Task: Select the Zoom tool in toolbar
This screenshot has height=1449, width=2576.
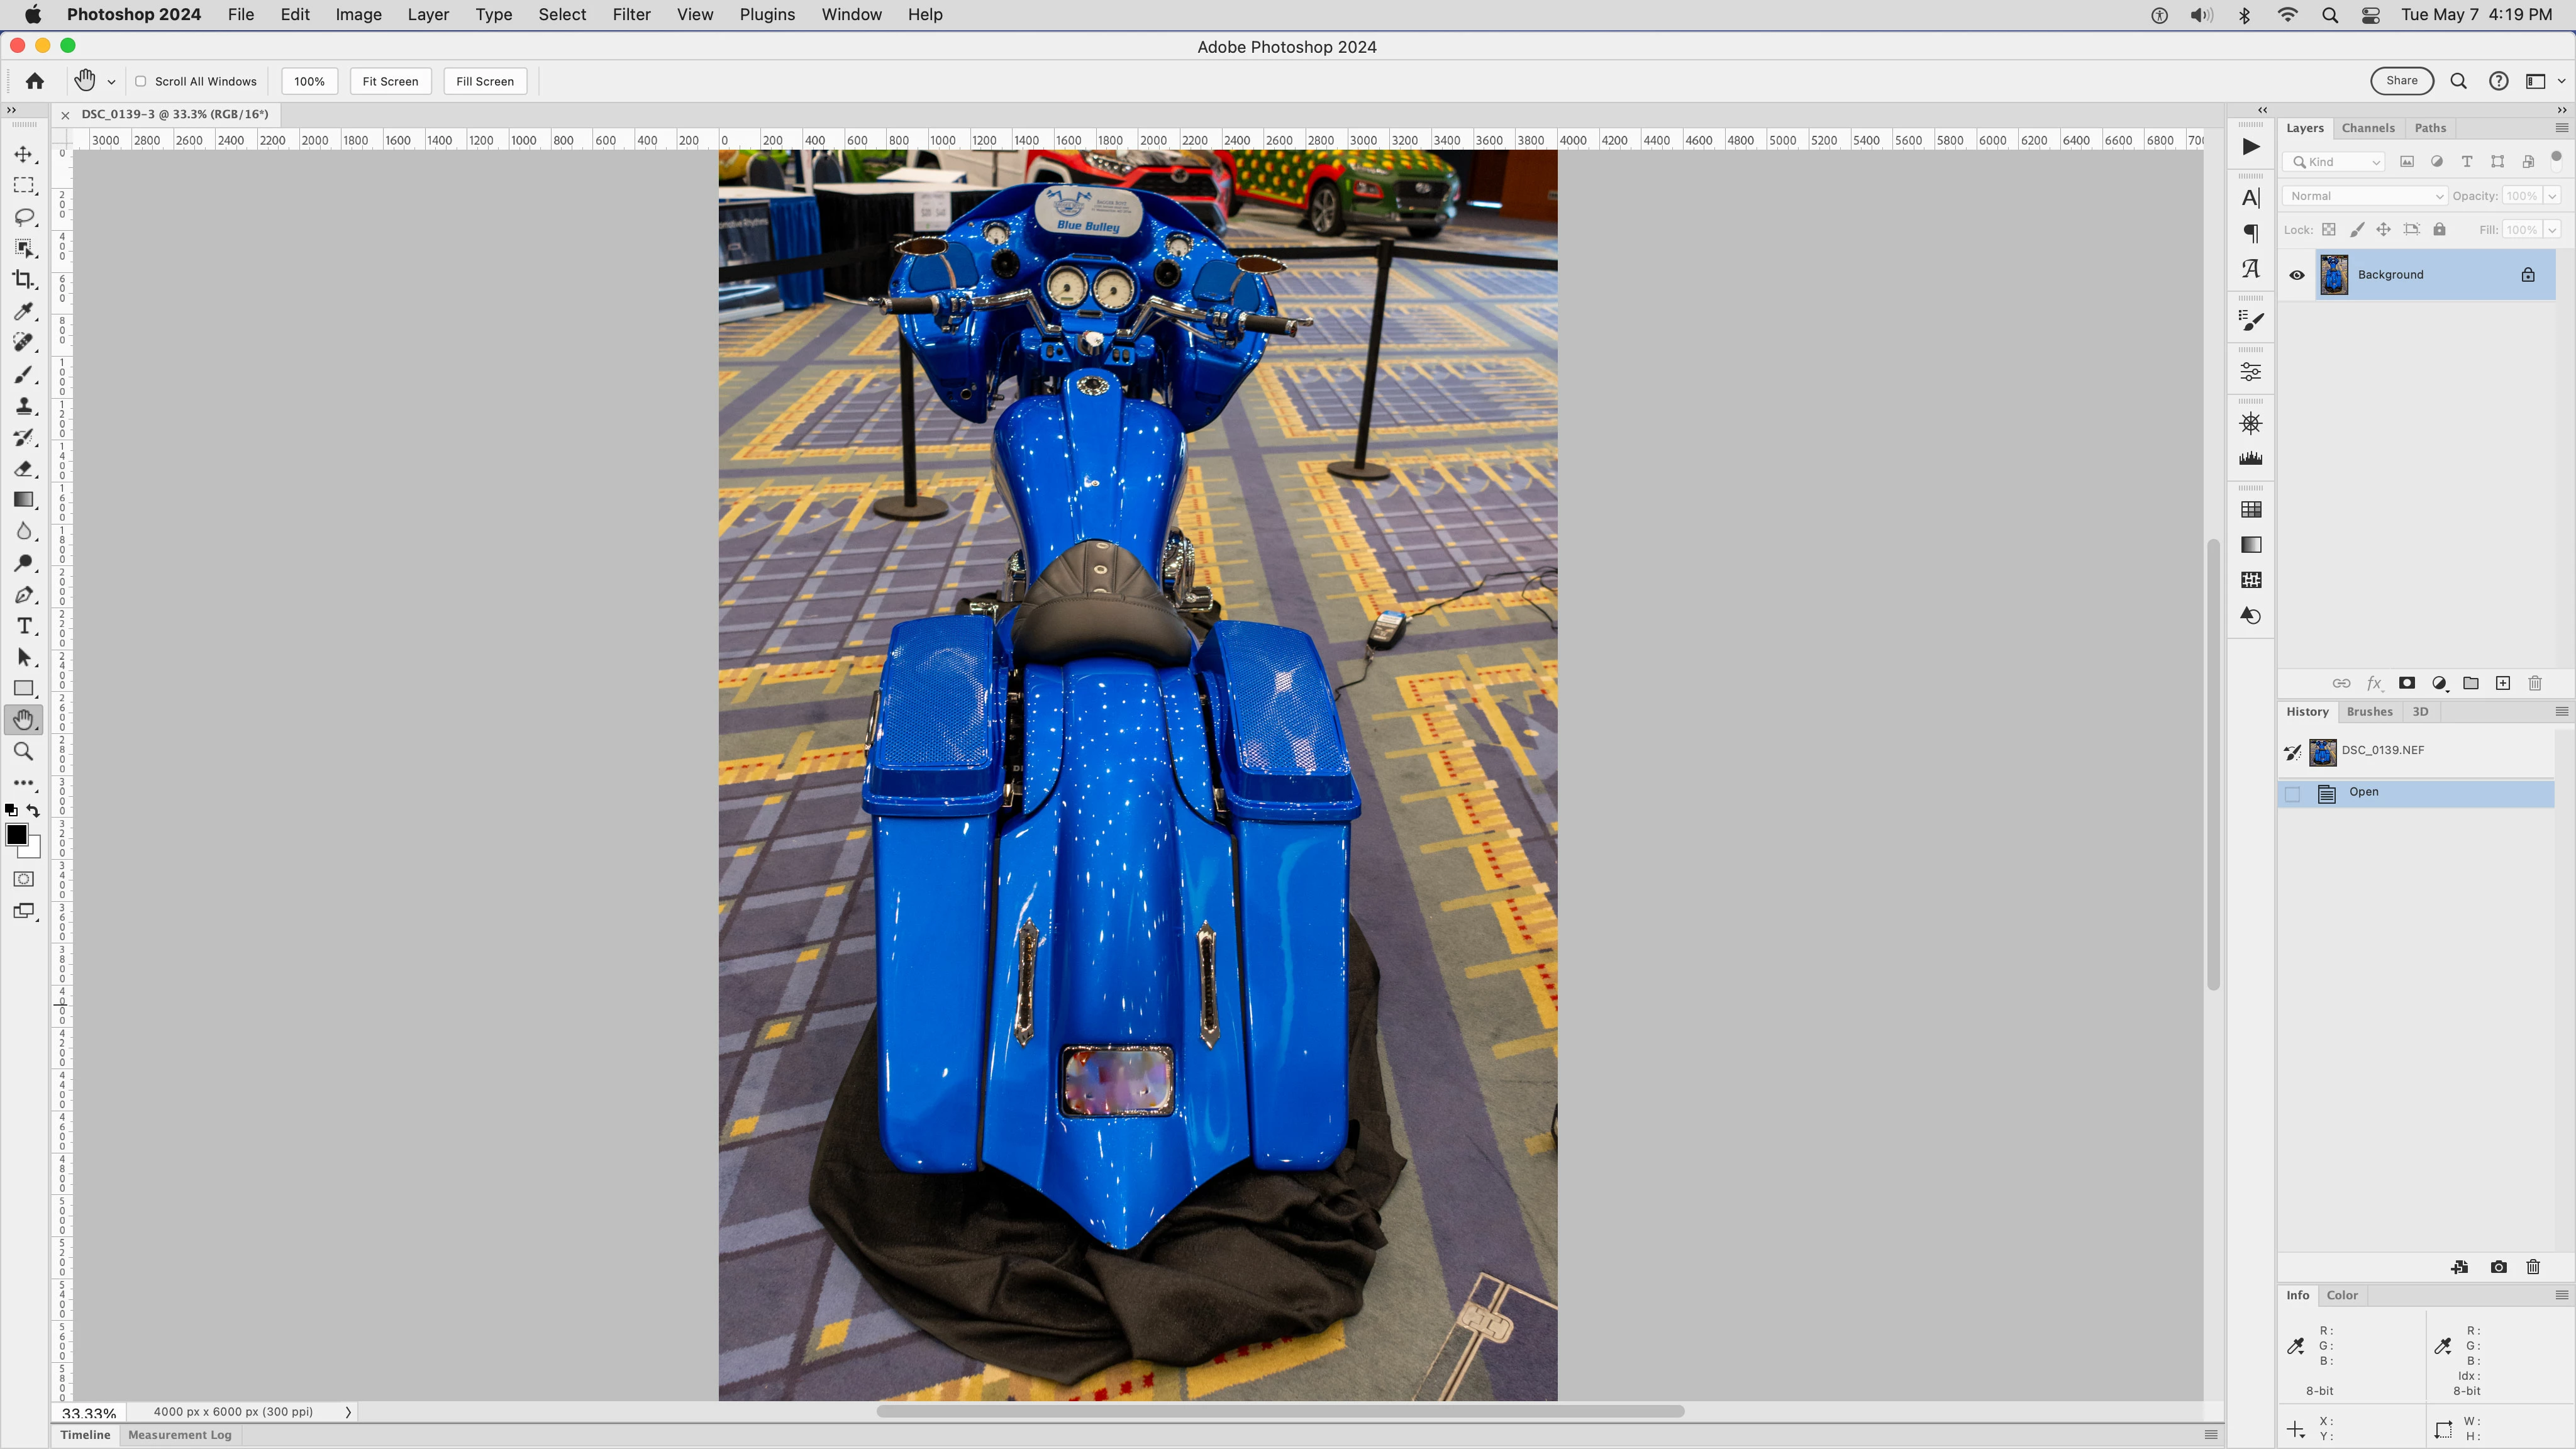Action: (23, 752)
